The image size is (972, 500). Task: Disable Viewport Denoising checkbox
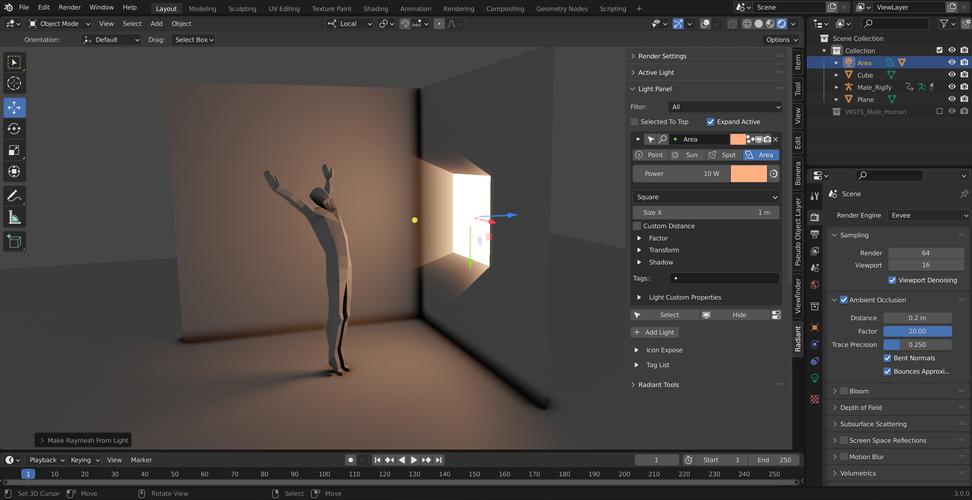point(892,280)
